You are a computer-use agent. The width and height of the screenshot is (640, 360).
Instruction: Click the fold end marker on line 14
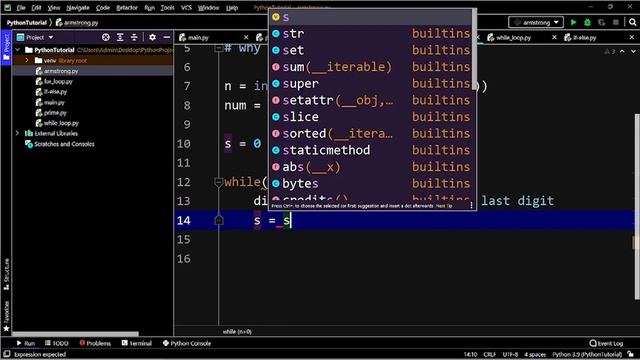[218, 220]
